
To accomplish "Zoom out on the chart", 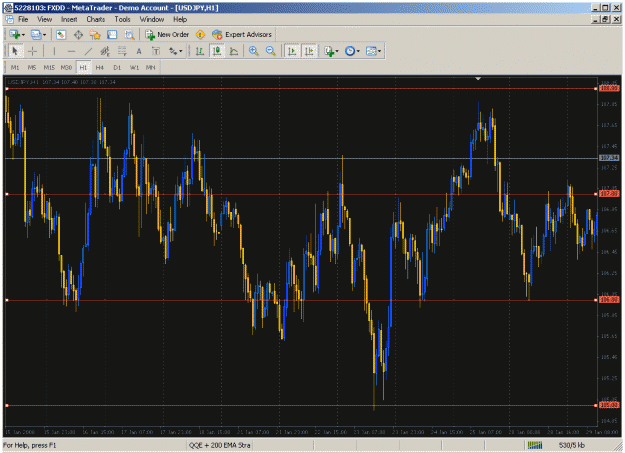I will 271,51.
